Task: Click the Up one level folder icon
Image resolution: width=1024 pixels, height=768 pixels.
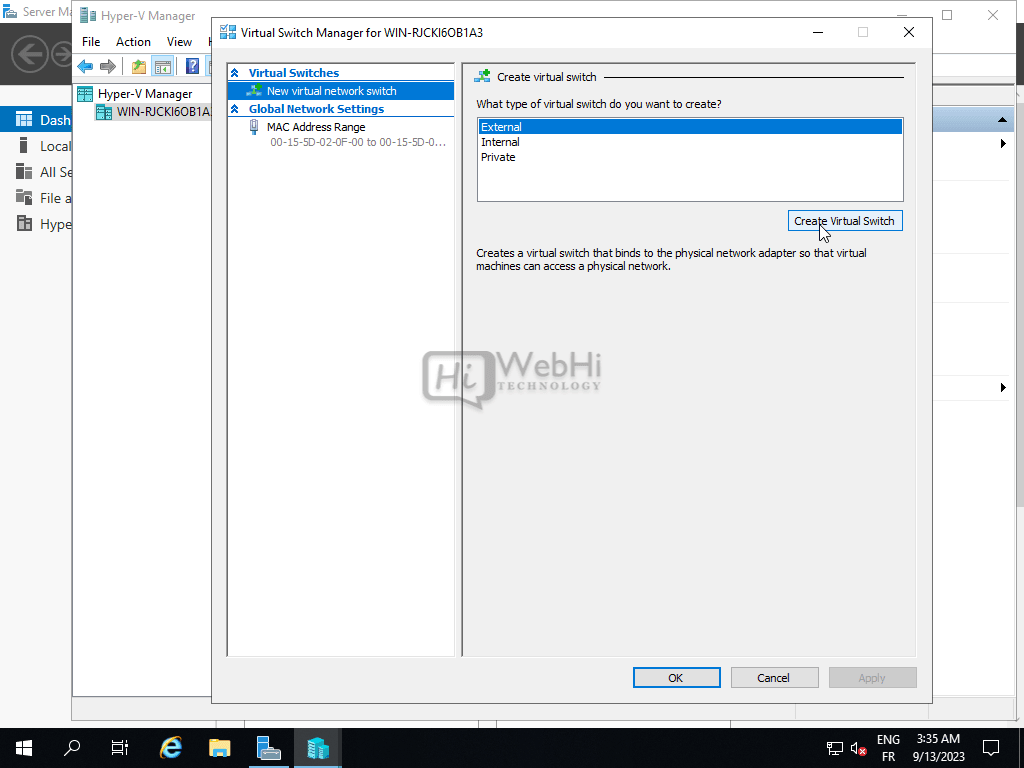Action: pyautogui.click(x=139, y=67)
